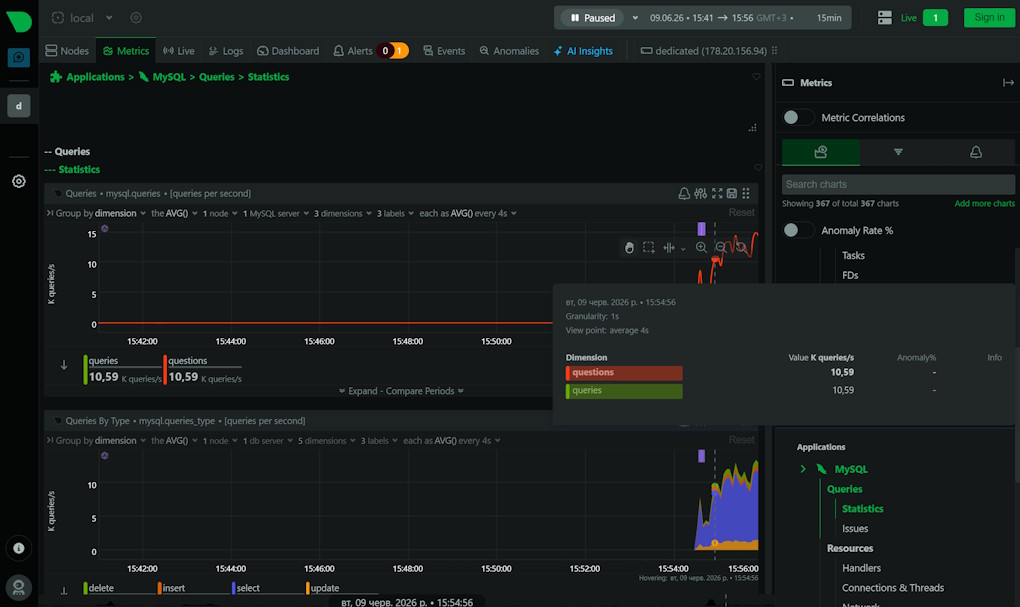This screenshot has height=607, width=1020.
Task: Select the 'd' space avatar
Action: click(19, 105)
